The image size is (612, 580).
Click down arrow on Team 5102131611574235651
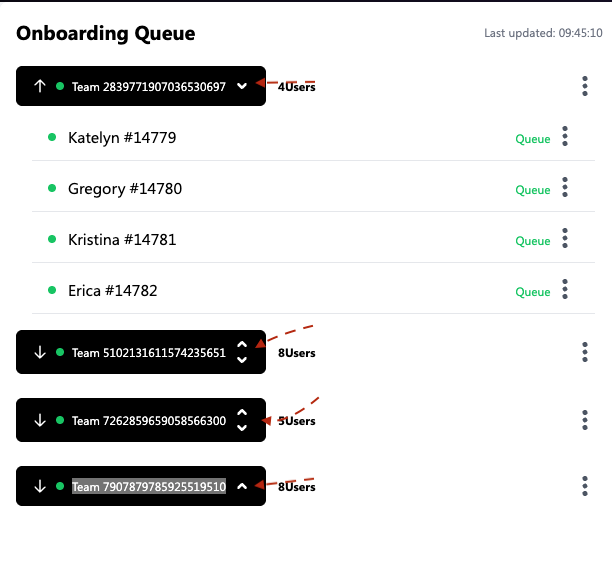coord(40,352)
